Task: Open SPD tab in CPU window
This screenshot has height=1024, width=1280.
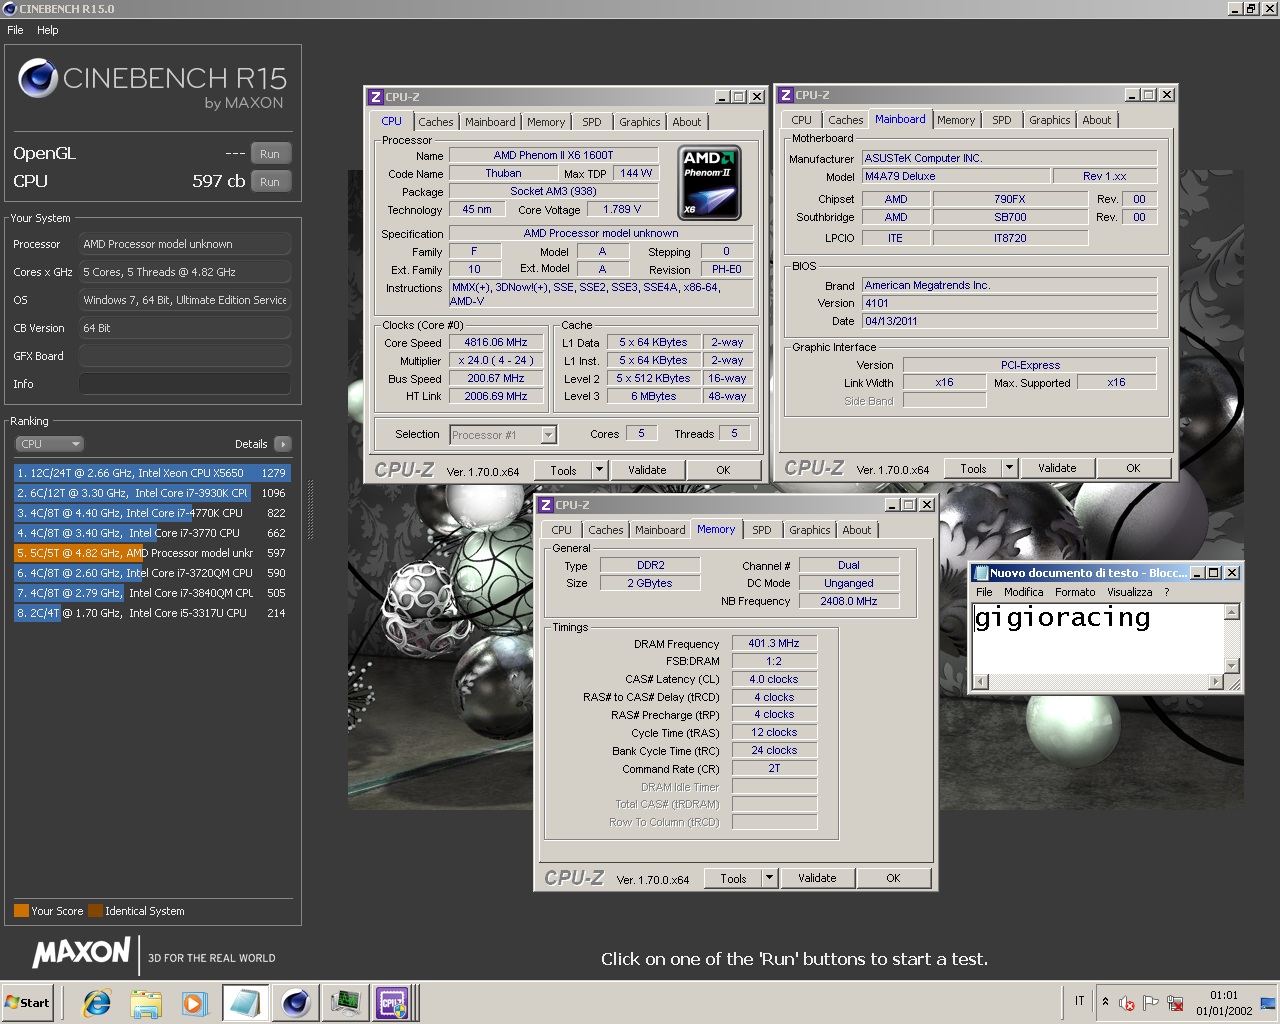Action: point(592,122)
